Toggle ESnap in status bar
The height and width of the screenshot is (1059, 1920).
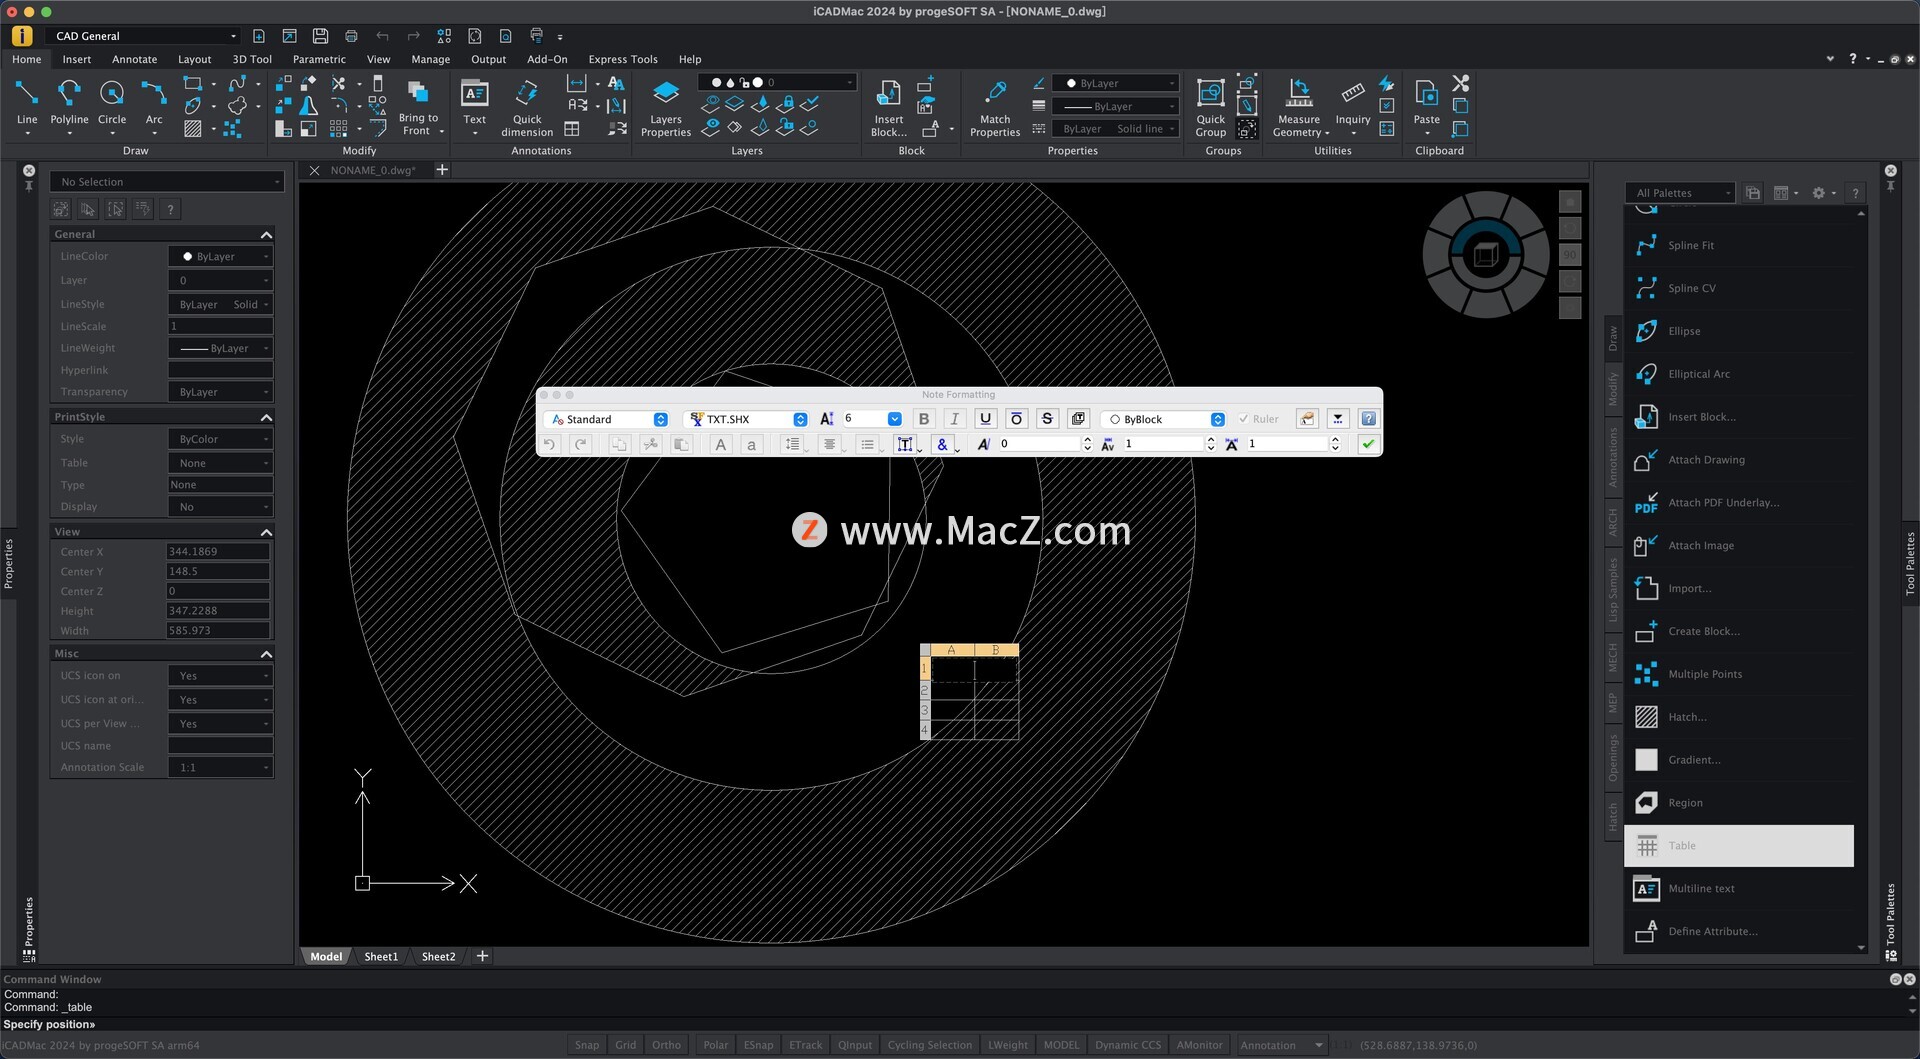[758, 1045]
